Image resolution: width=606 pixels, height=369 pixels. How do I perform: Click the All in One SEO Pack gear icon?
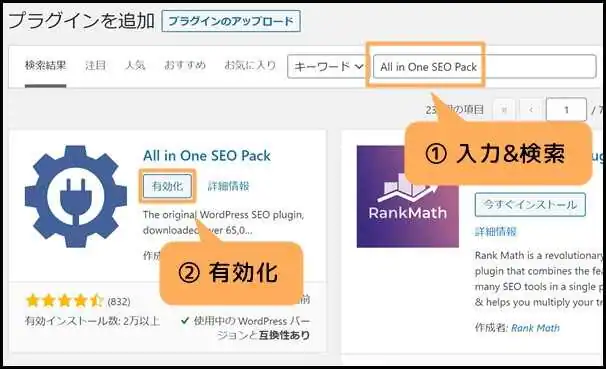[76, 196]
